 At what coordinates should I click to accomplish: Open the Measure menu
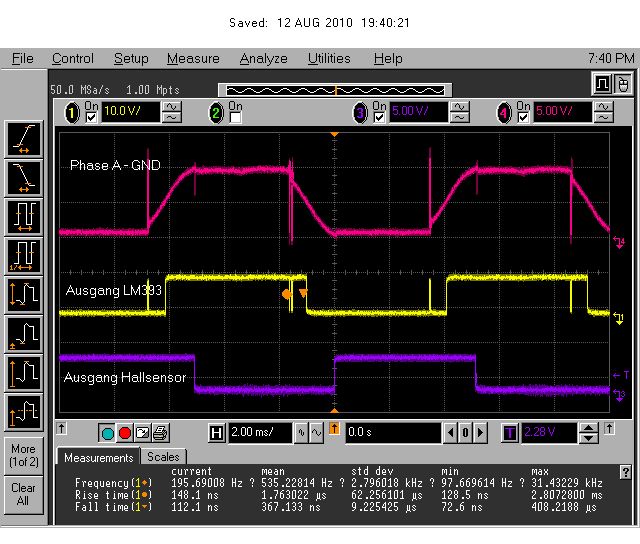193,59
